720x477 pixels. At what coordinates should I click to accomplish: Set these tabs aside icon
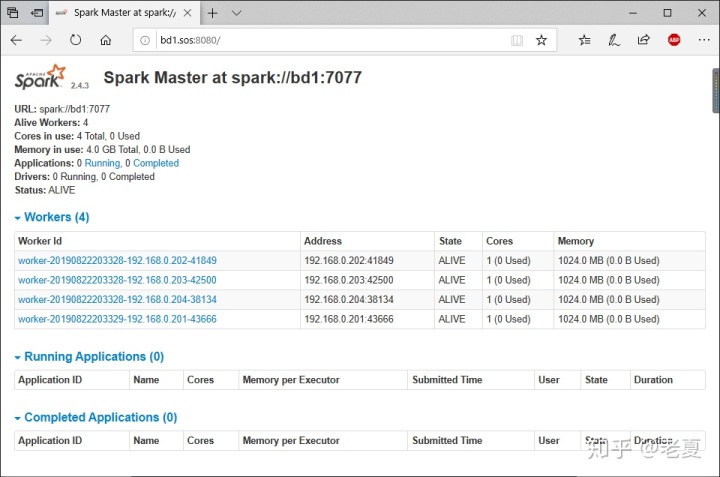[37, 13]
